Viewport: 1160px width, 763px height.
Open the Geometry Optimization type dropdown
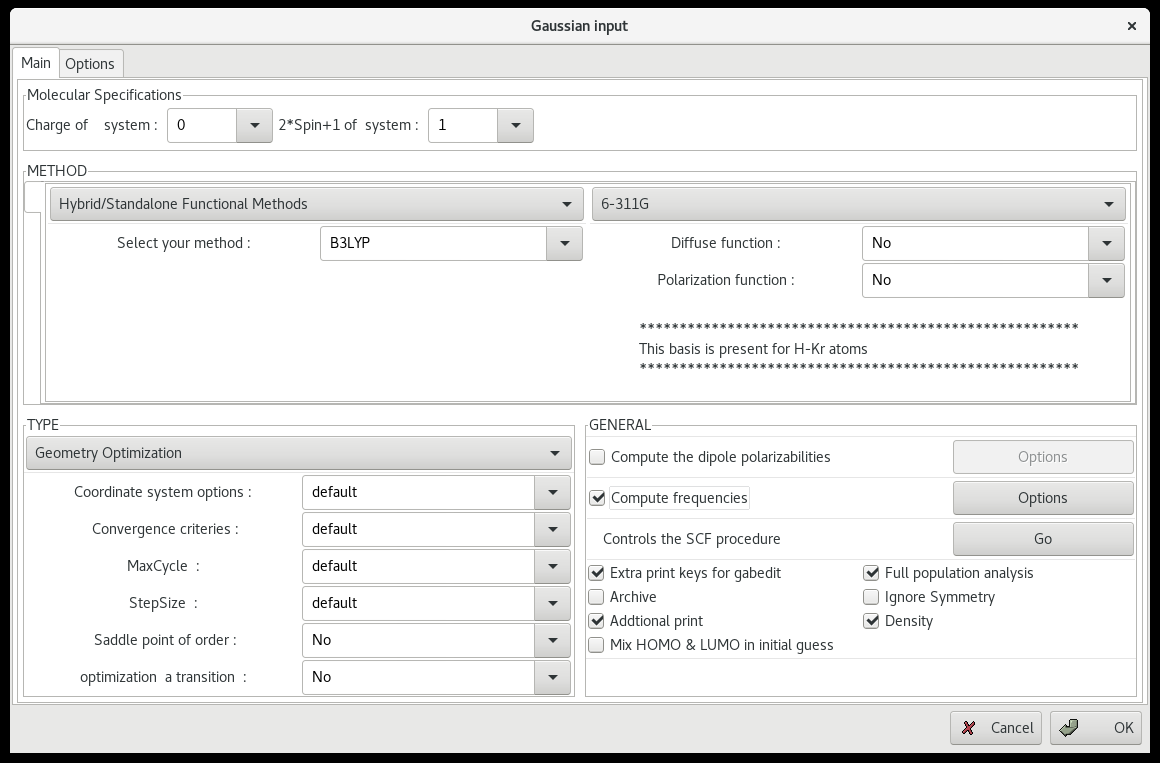(298, 453)
